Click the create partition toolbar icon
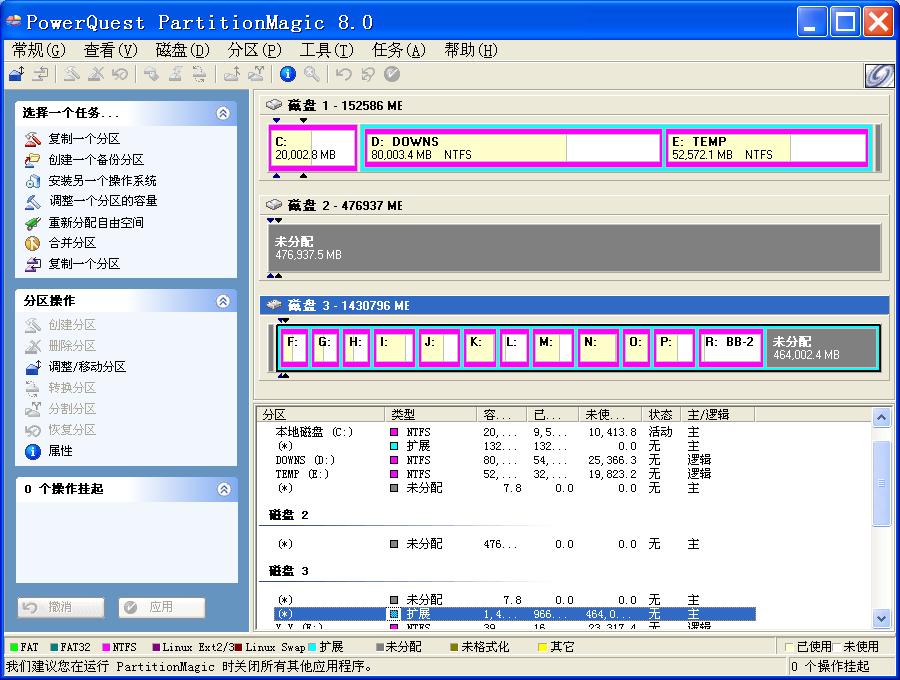The image size is (900, 680). pyautogui.click(x=71, y=74)
